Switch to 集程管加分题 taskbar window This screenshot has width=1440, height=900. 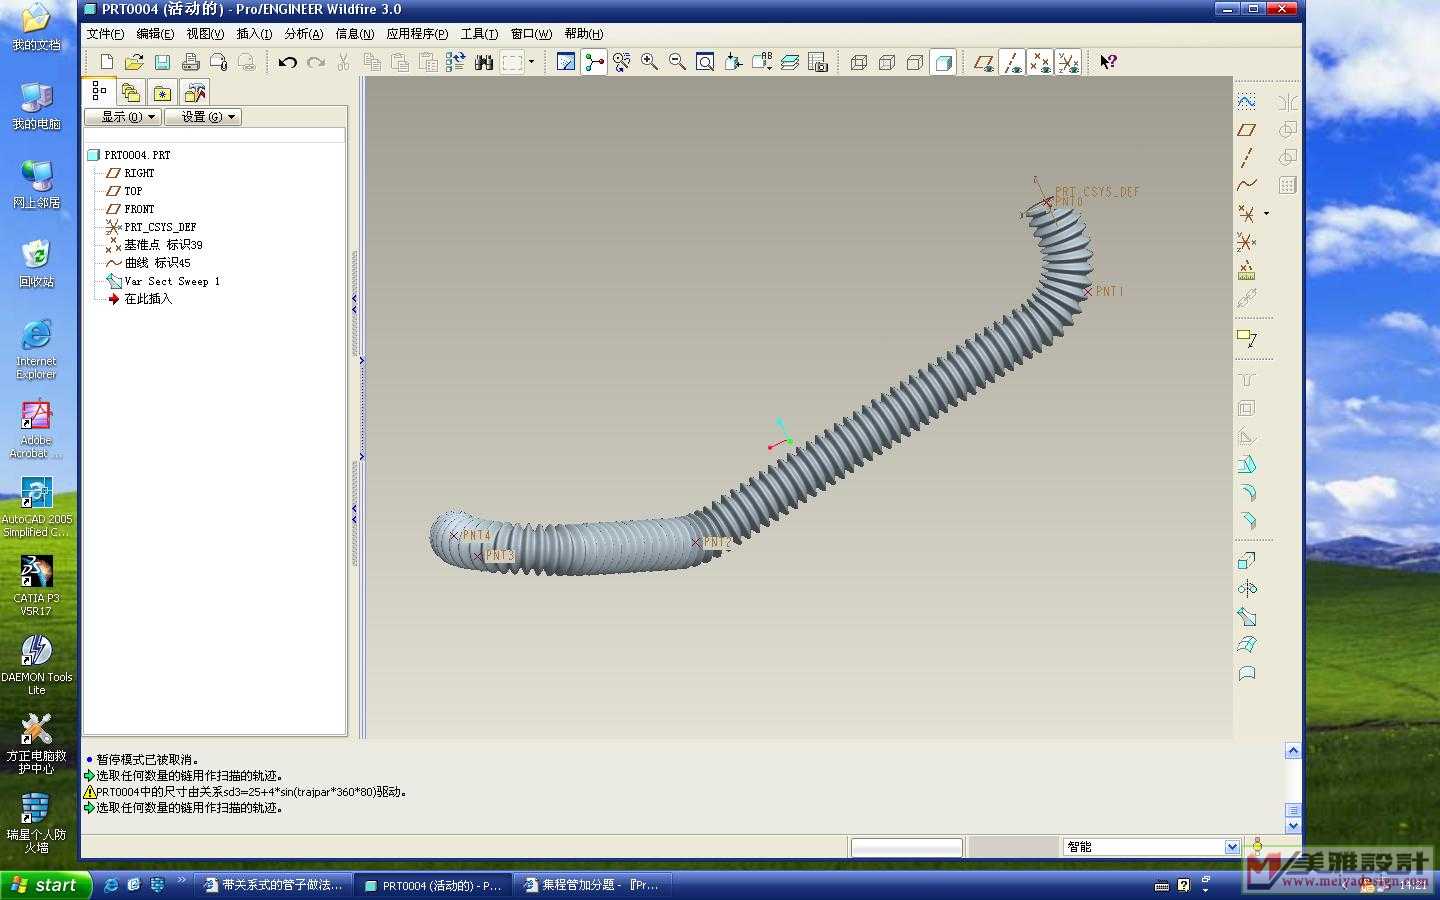point(592,885)
